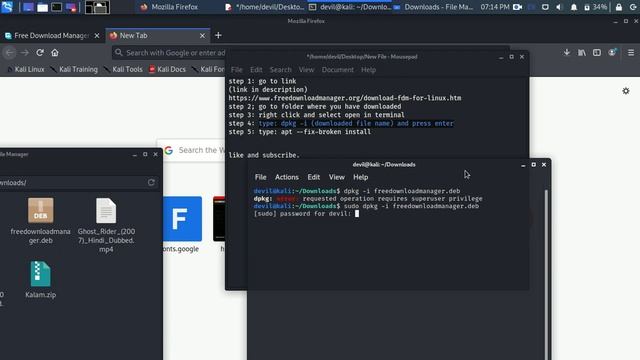Select freedownloadmanager.deb in file manager

40,221
